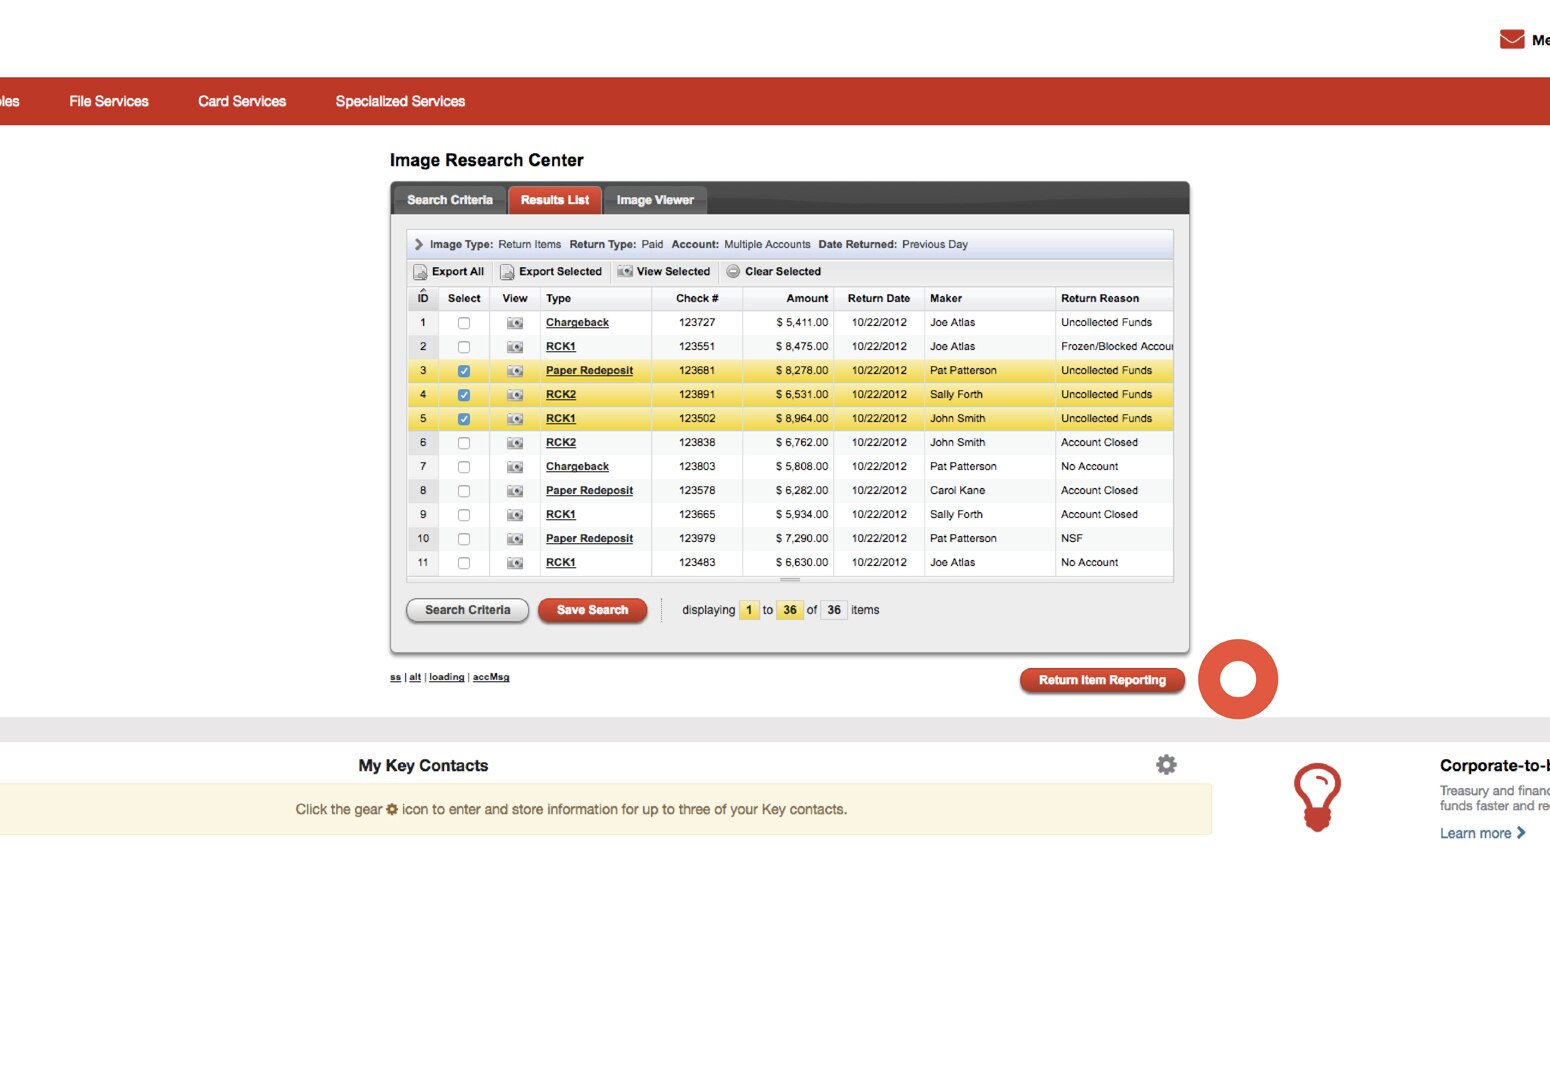Click the red lightbulb icon near Corporate-to section
This screenshot has height=1087, width=1550.
coord(1317,796)
